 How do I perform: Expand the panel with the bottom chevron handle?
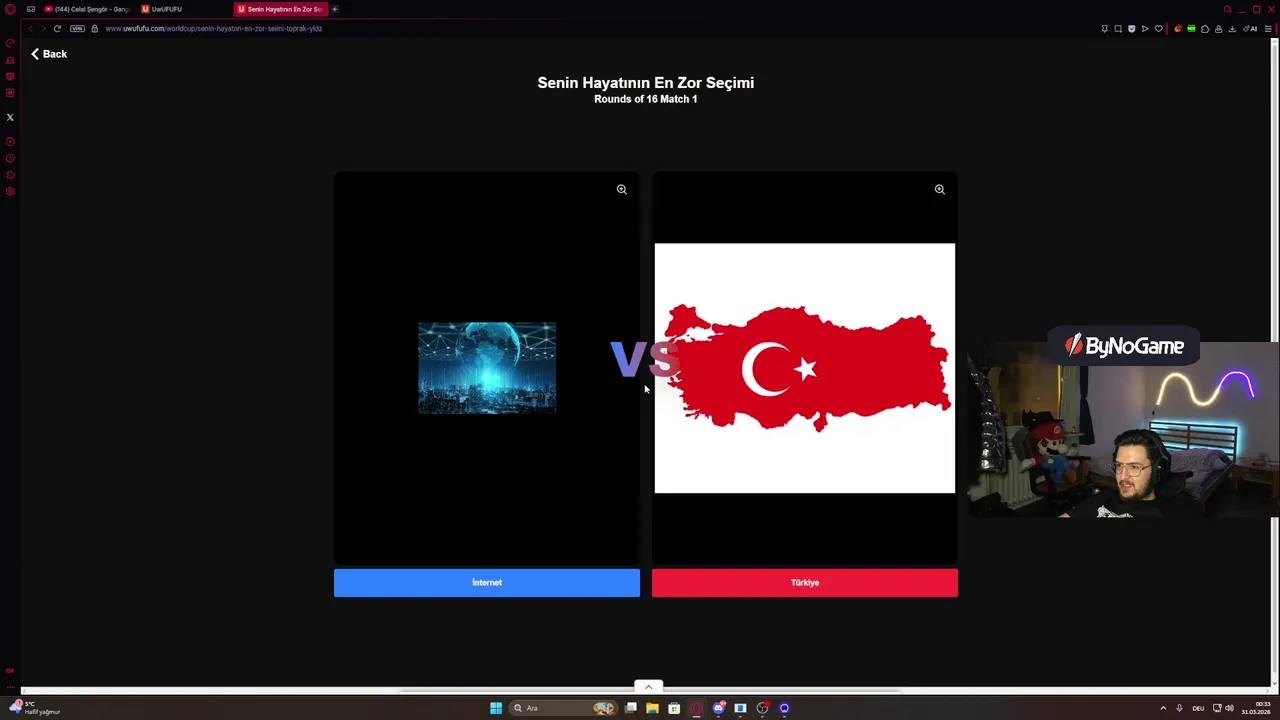[x=648, y=687]
